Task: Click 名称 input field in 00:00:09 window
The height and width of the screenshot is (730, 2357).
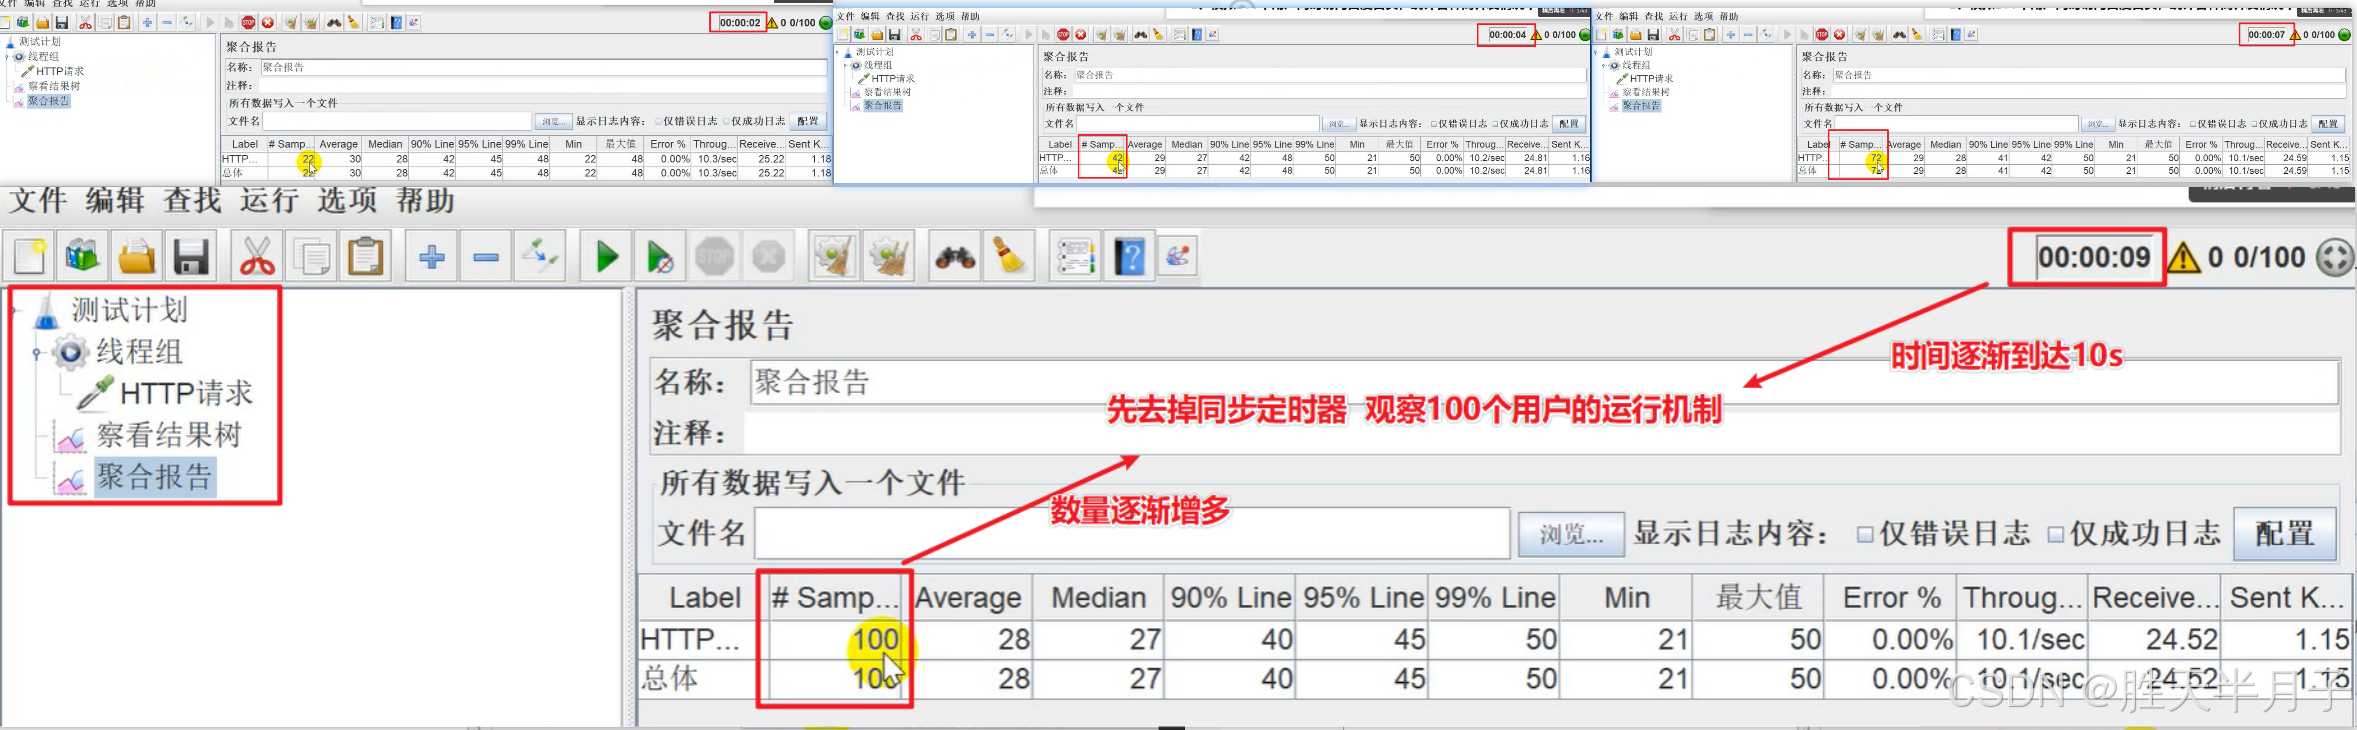Action: pos(1544,382)
